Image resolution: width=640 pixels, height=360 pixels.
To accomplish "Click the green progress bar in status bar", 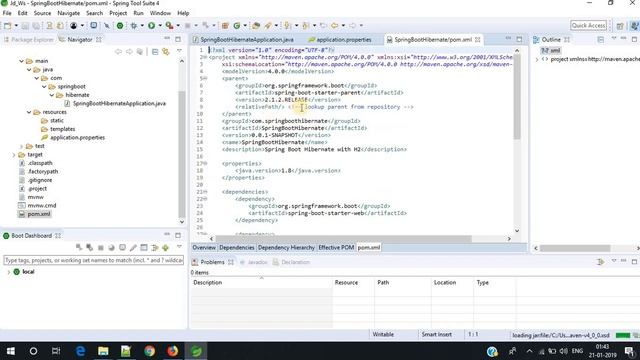I will (623, 335).
